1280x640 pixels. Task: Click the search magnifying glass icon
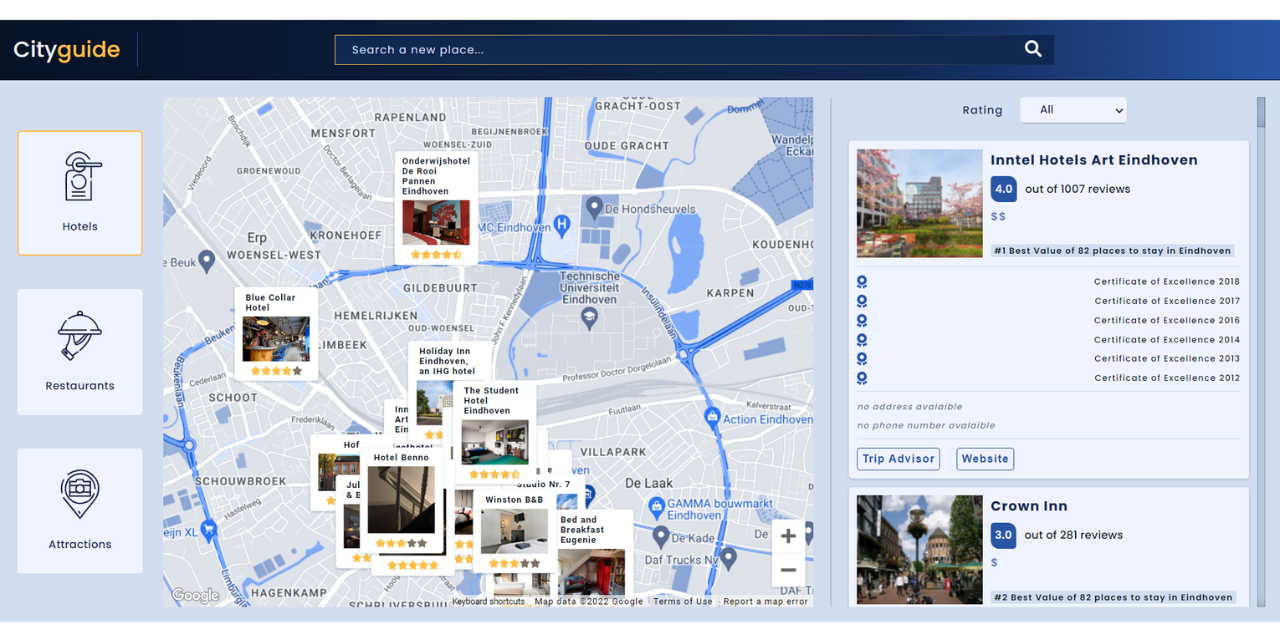(1032, 49)
